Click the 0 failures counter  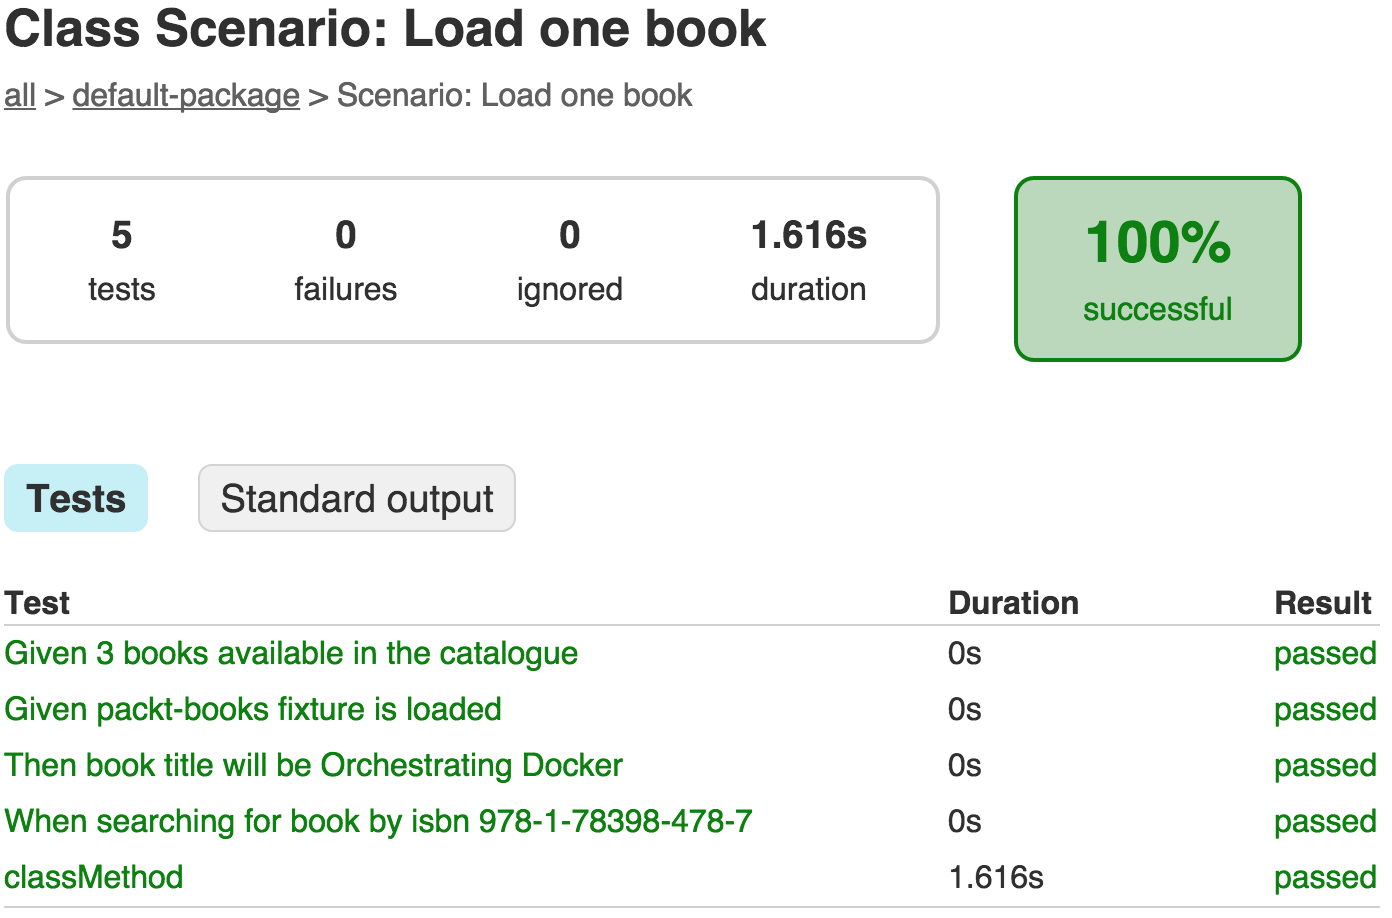(x=345, y=261)
